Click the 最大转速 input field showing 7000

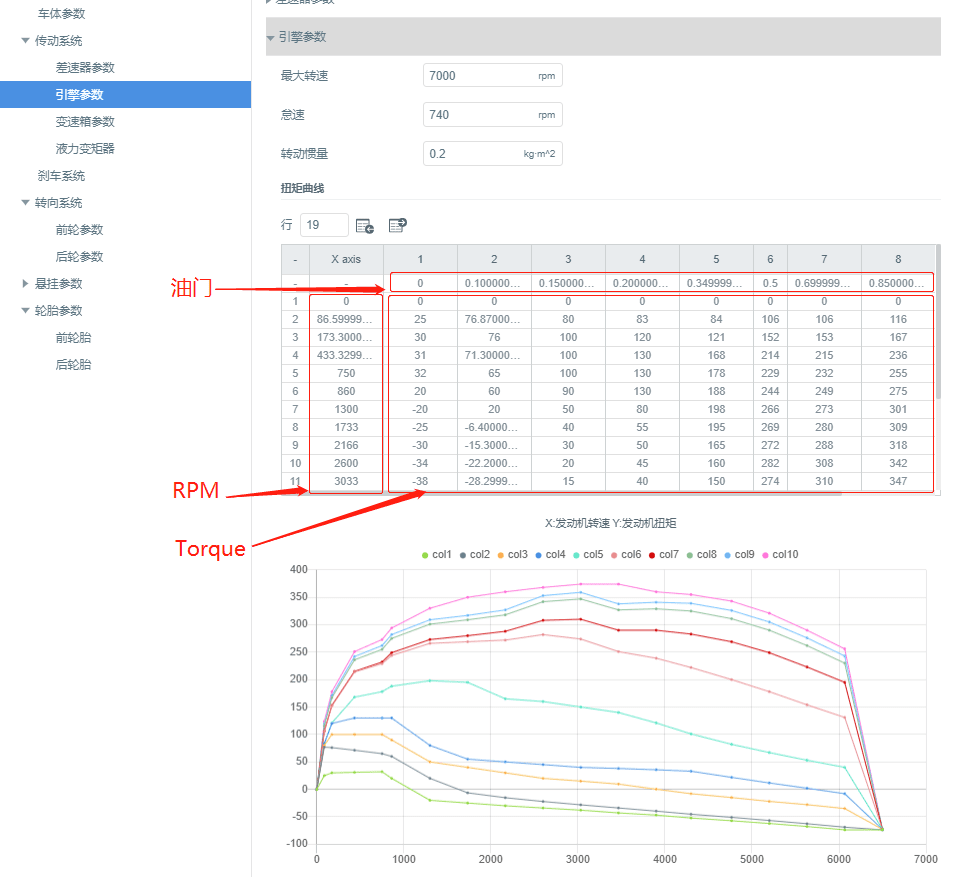click(x=492, y=75)
